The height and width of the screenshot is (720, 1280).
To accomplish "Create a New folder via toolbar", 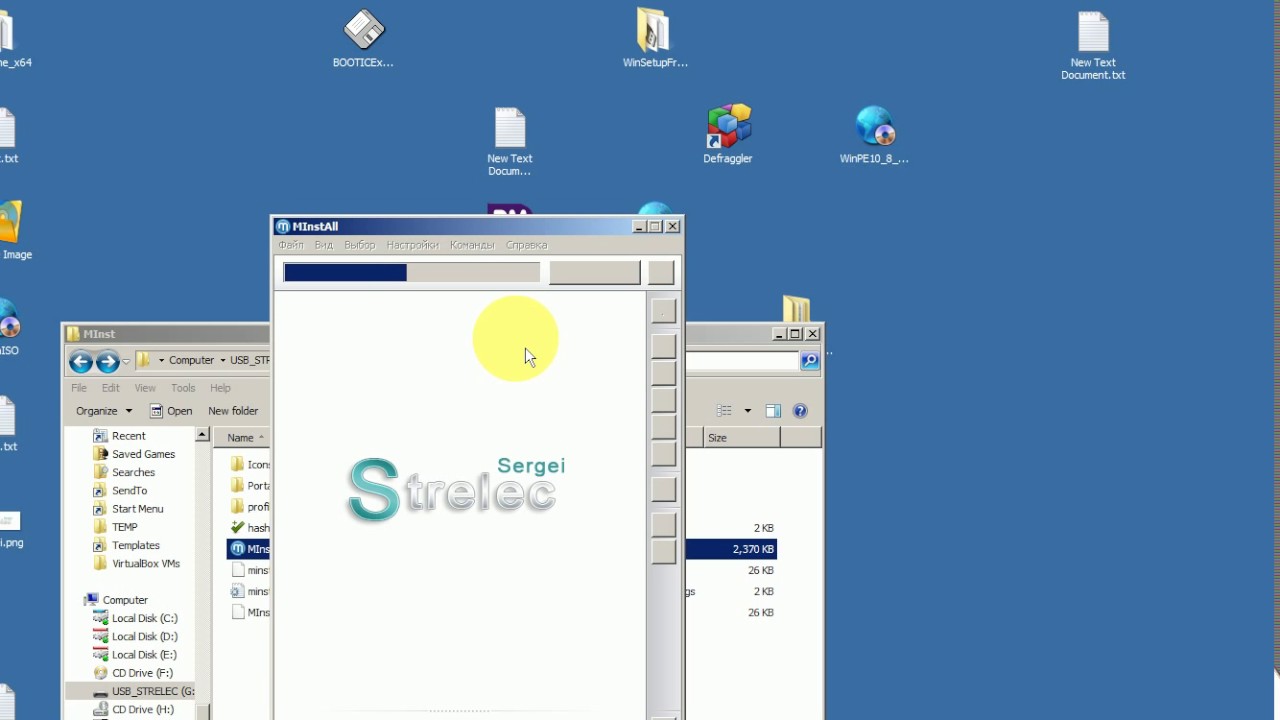I will click(233, 411).
